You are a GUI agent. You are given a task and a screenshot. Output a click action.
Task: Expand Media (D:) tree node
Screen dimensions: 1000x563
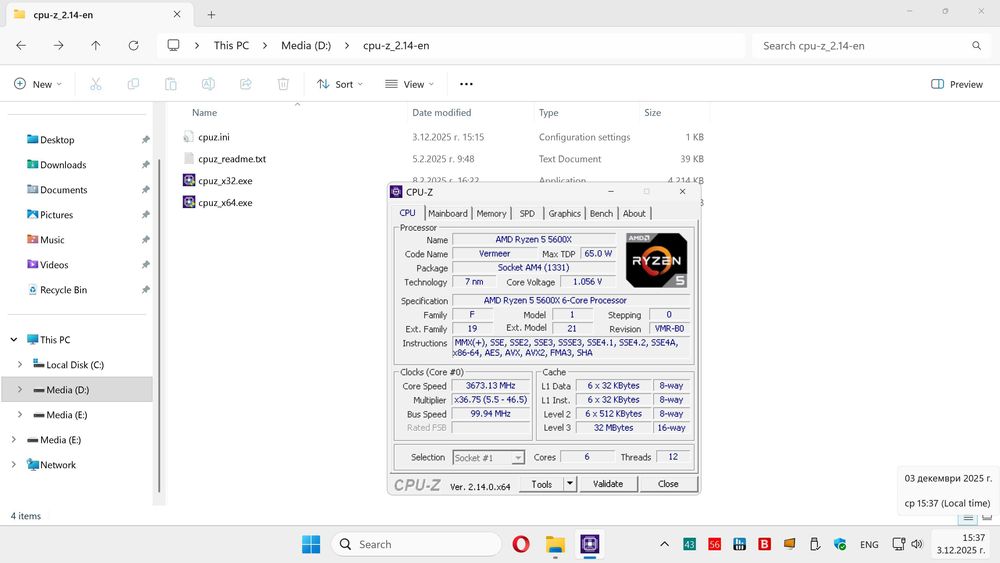pyautogui.click(x=20, y=390)
